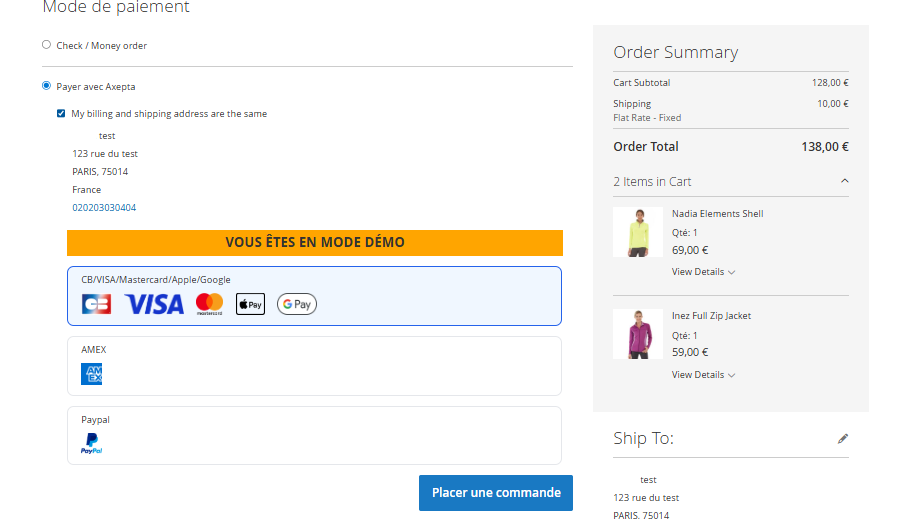Viewport: 916px width, 520px height.
Task: Click Nadia Elements Shell product thumbnail
Action: click(x=637, y=232)
